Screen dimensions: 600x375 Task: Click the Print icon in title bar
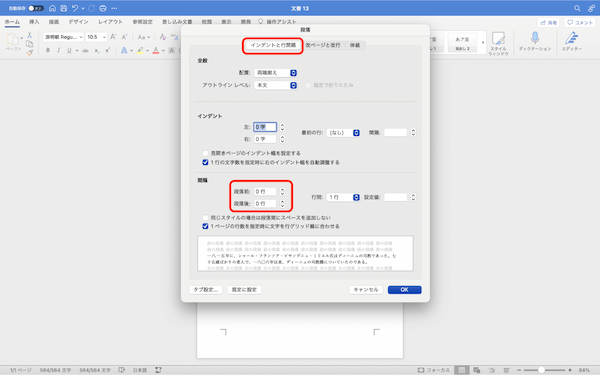(x=103, y=8)
